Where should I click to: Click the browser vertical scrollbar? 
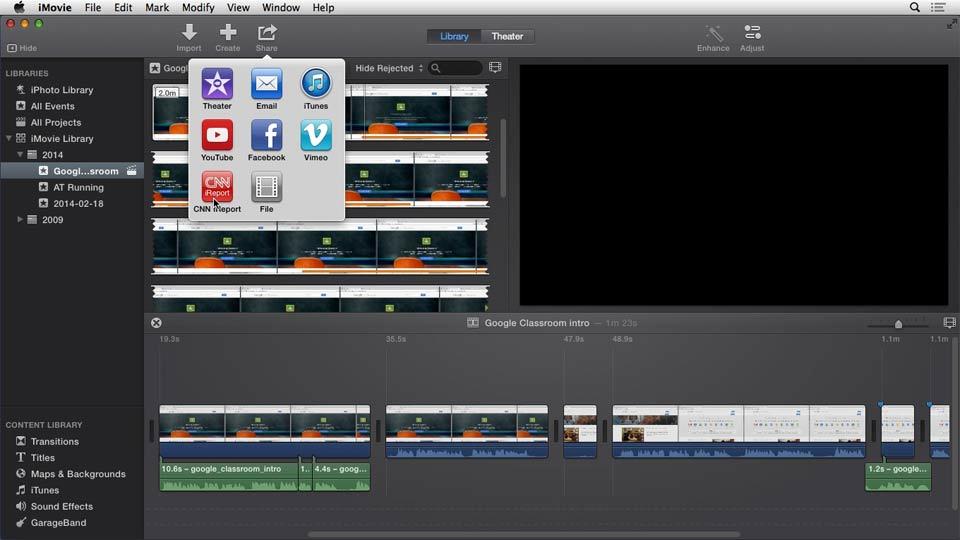[503, 157]
